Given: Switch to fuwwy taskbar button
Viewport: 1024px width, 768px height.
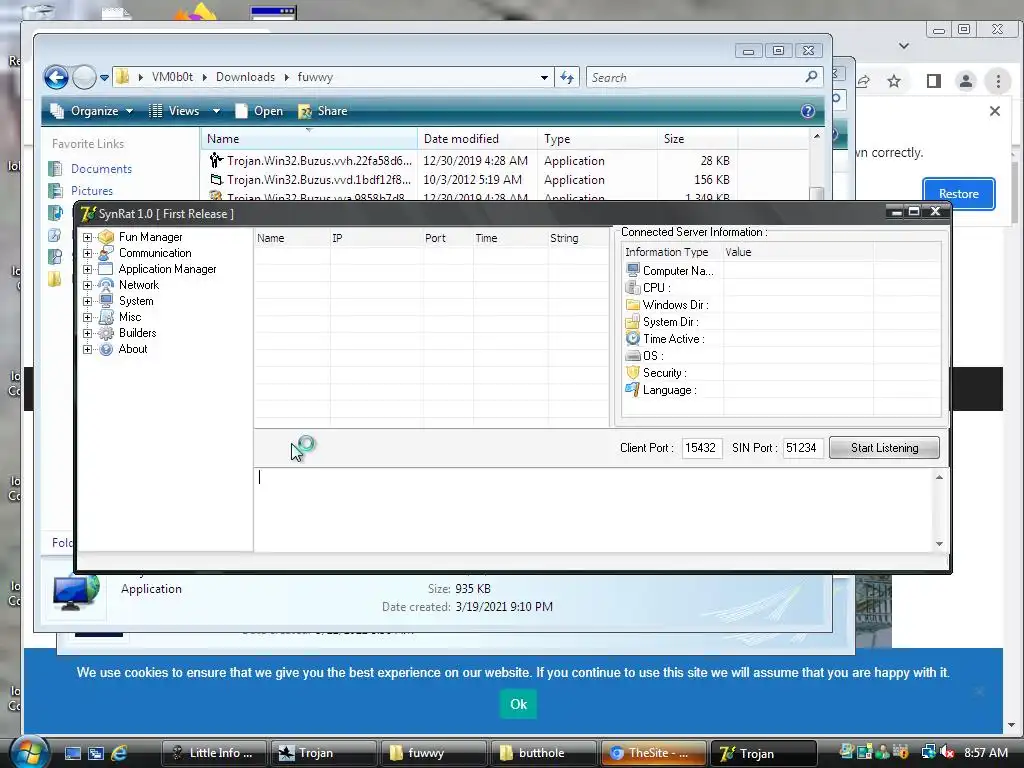Looking at the screenshot, I should point(433,753).
